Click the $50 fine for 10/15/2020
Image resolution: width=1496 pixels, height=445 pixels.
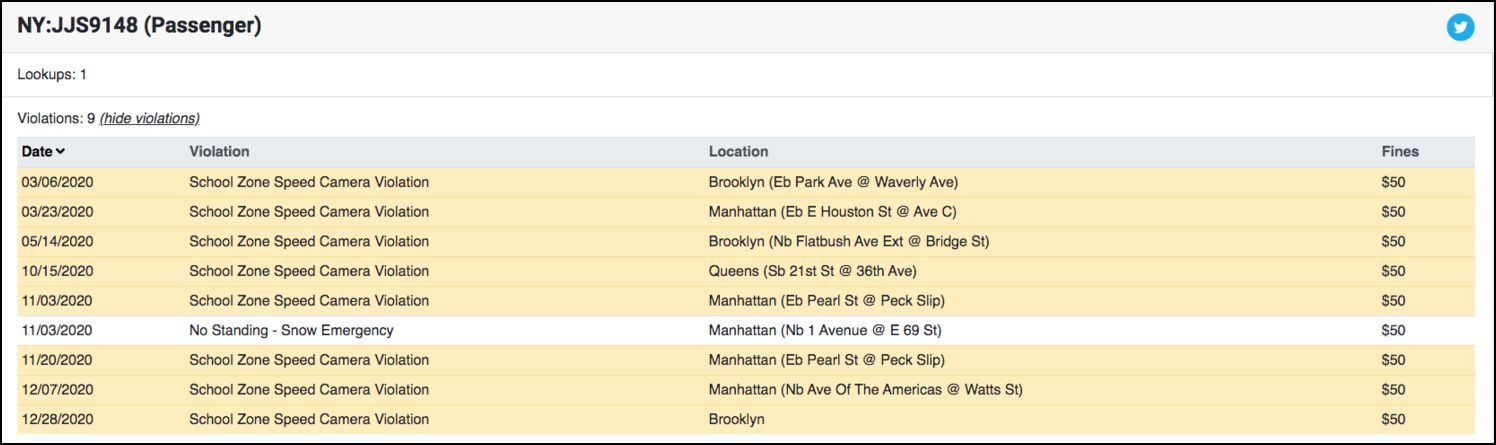click(x=1393, y=271)
